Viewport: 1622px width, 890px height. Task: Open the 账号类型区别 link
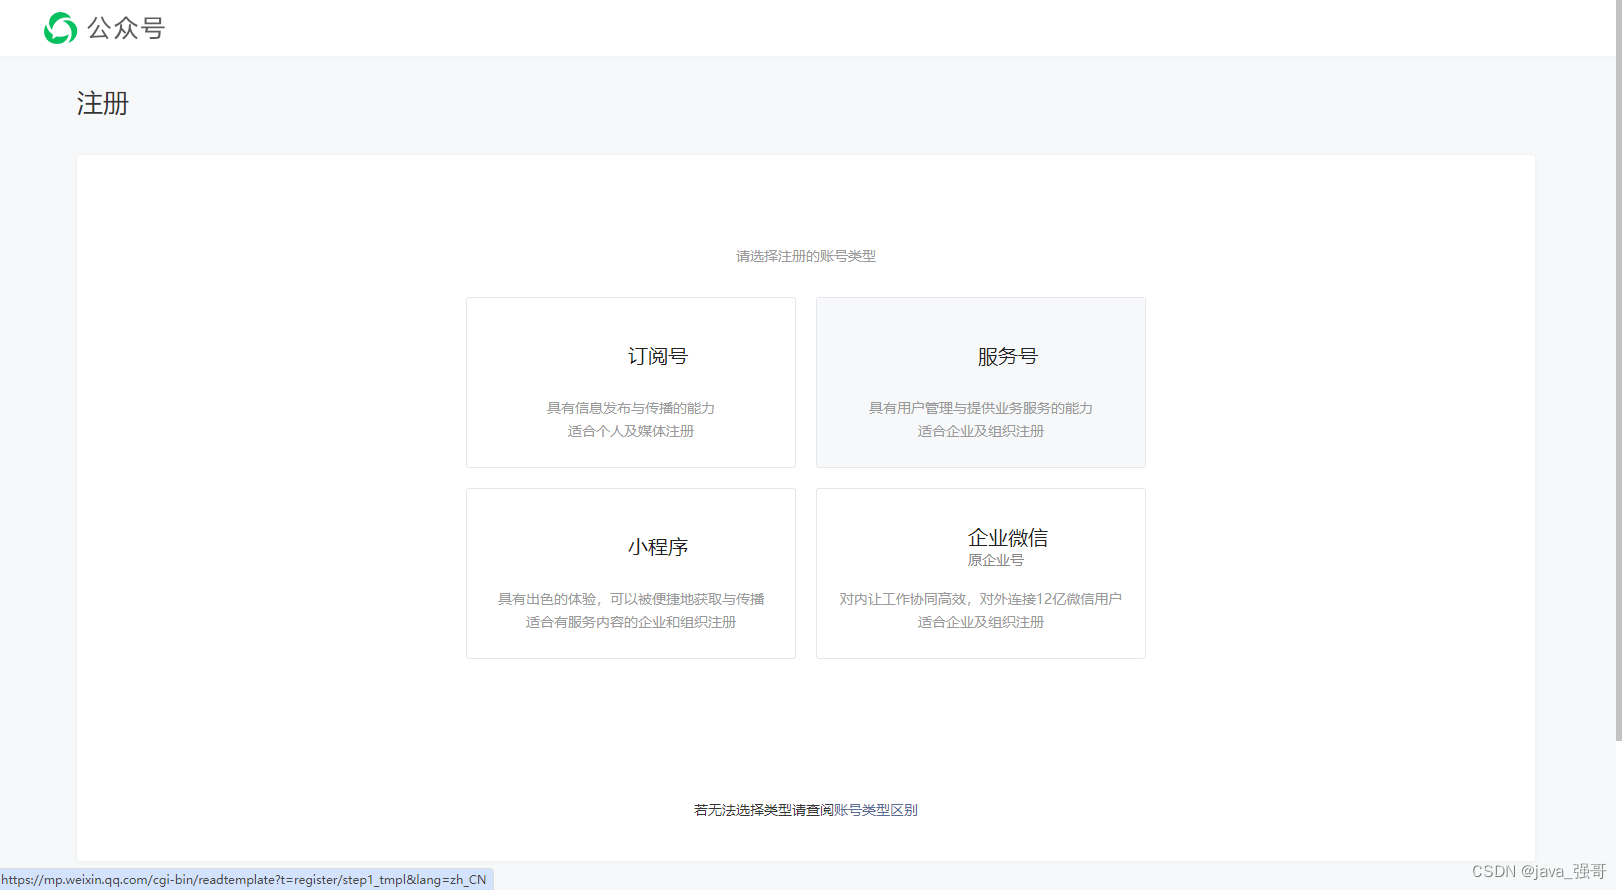pyautogui.click(x=876, y=810)
